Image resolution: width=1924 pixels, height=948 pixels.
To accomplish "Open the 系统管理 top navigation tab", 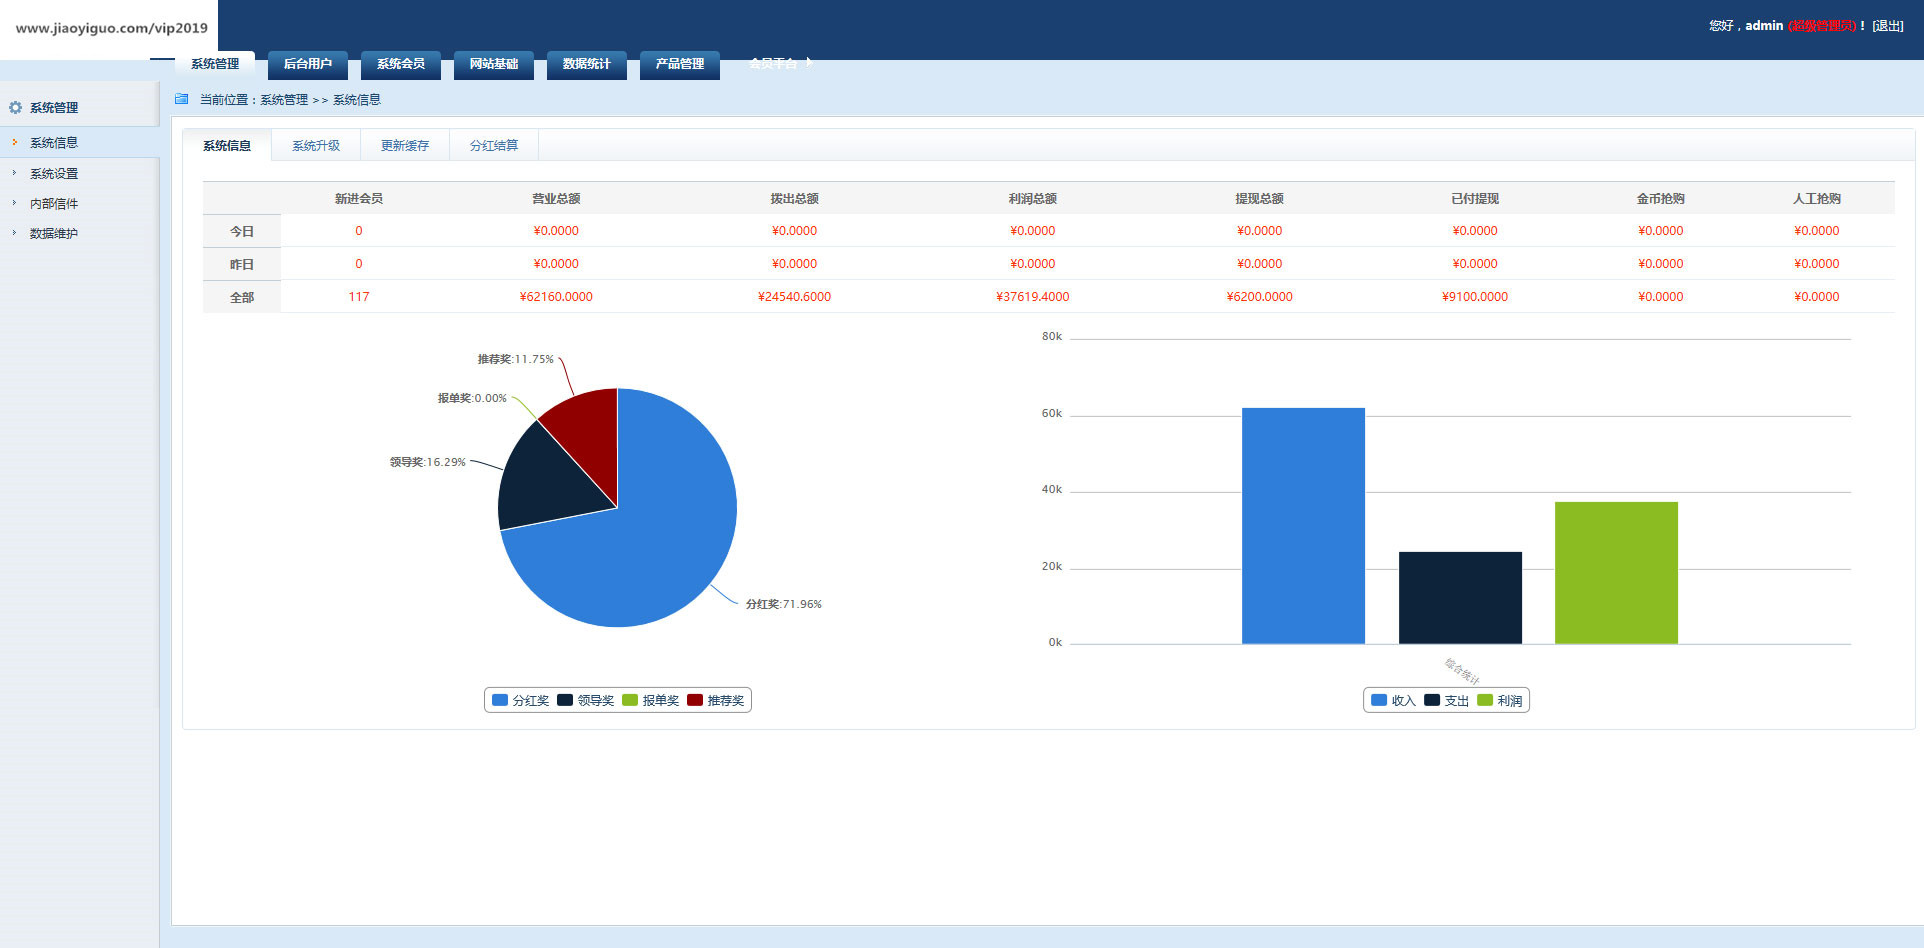I will point(215,64).
